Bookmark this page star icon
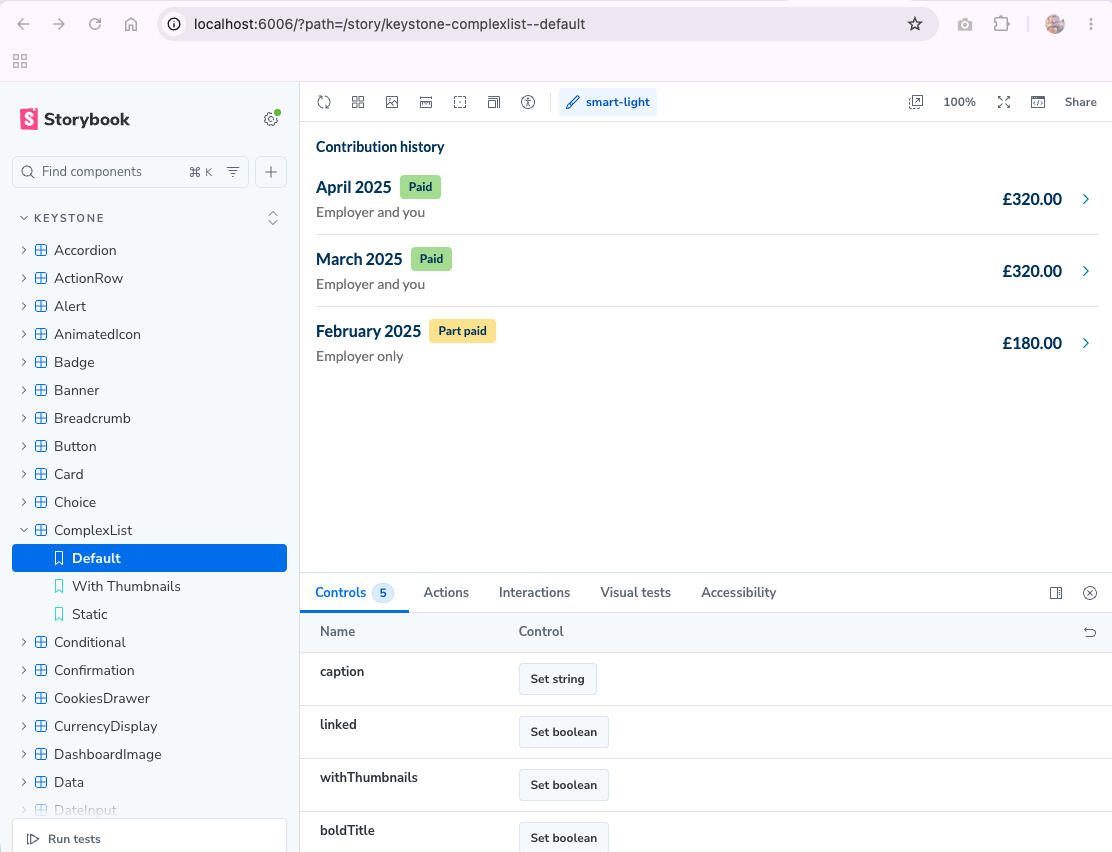This screenshot has width=1112, height=852. pos(915,24)
